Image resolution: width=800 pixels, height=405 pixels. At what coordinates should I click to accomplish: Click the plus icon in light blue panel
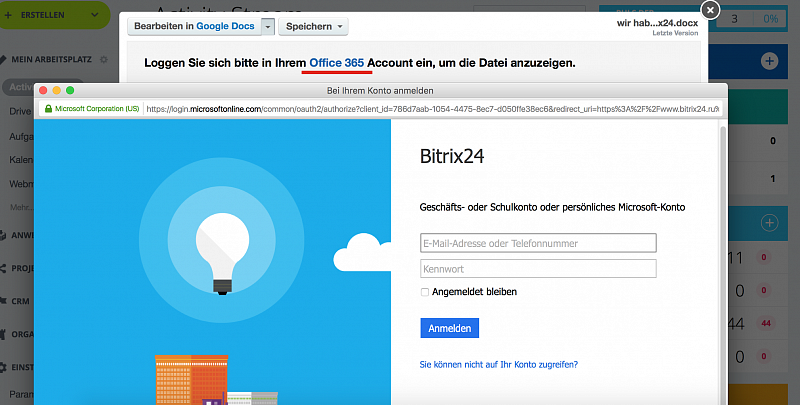(x=769, y=222)
